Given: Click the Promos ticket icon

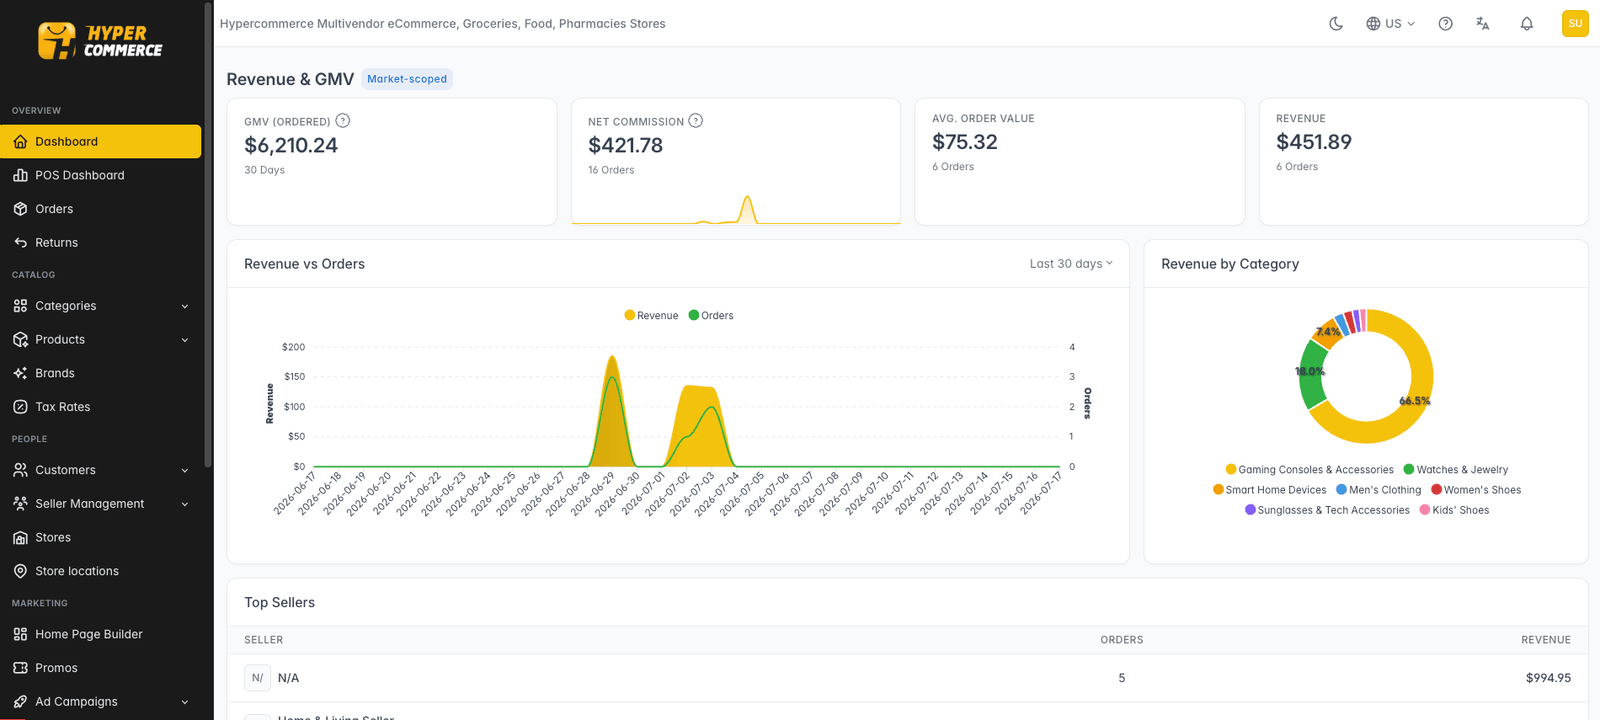Looking at the screenshot, I should click(20, 668).
